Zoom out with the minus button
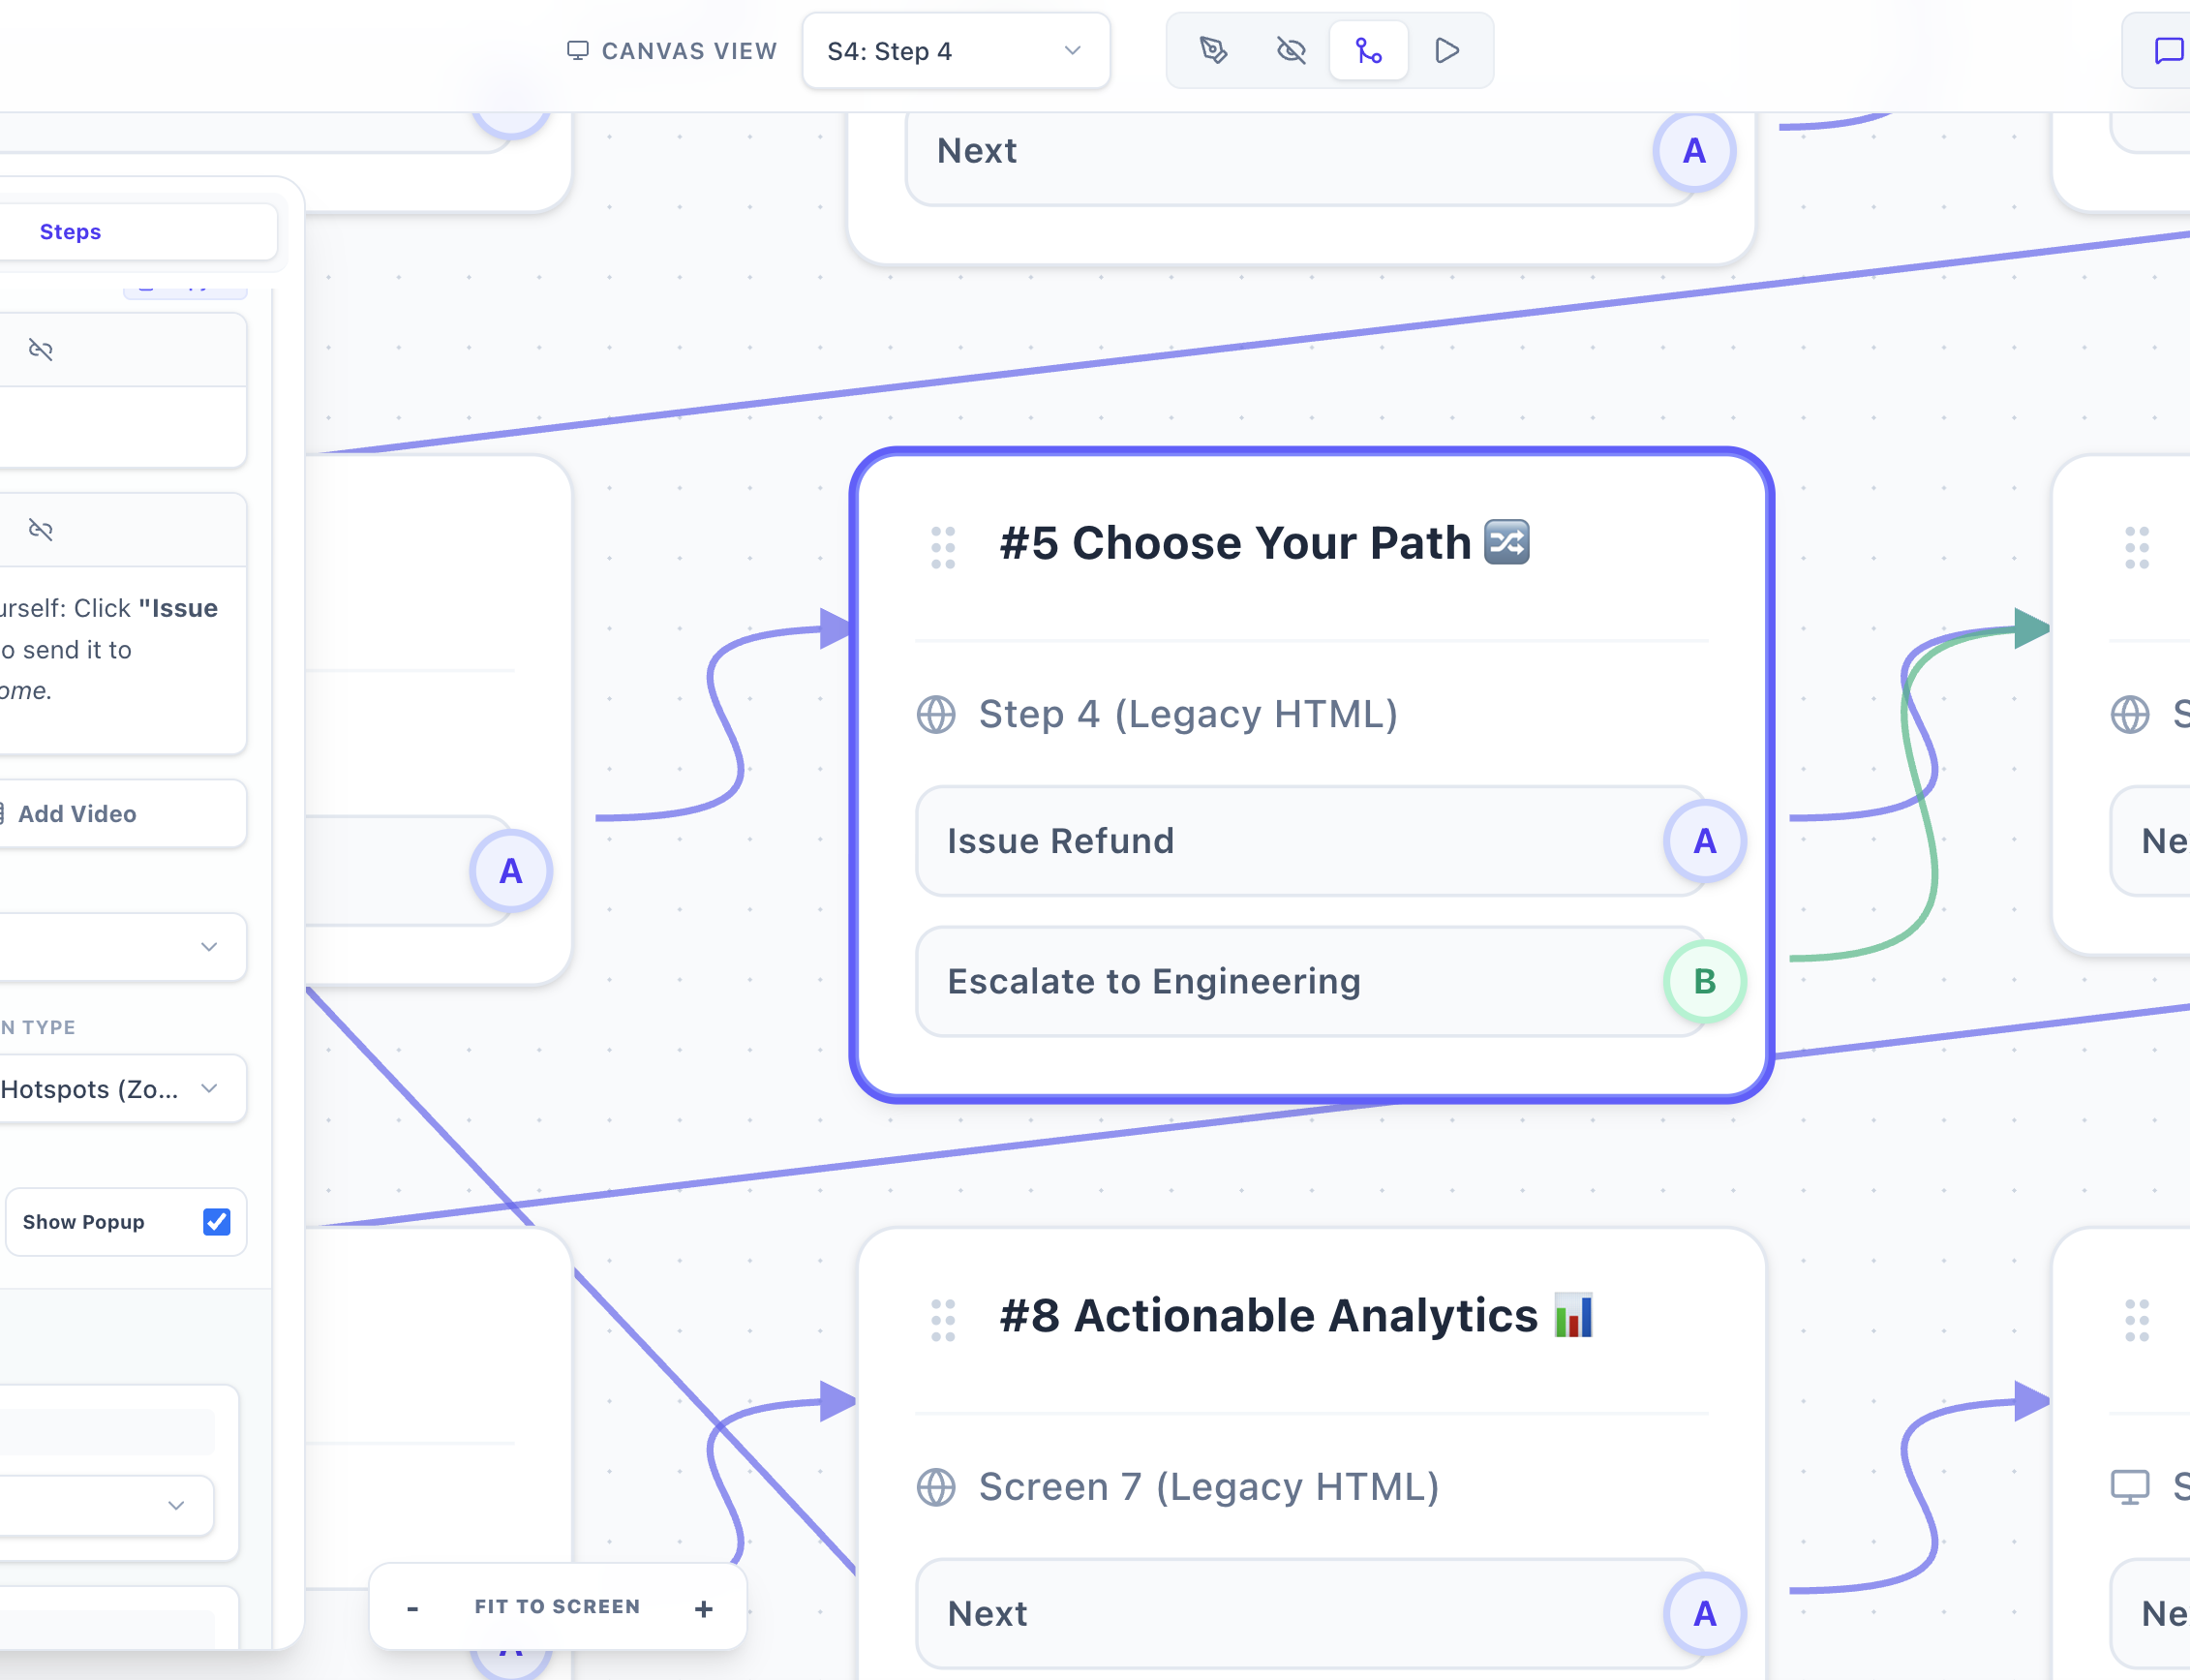The image size is (2190, 1680). click(412, 1607)
